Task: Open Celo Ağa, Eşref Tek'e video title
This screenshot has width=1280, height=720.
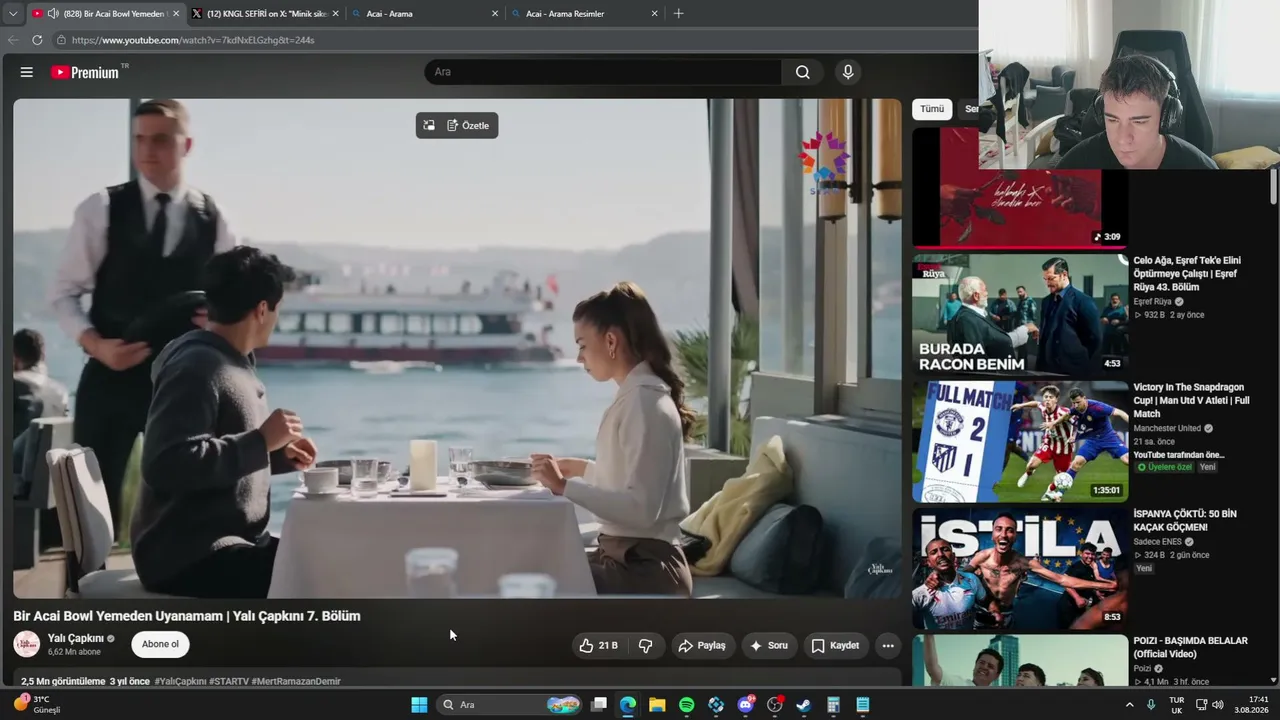Action: click(x=1187, y=274)
